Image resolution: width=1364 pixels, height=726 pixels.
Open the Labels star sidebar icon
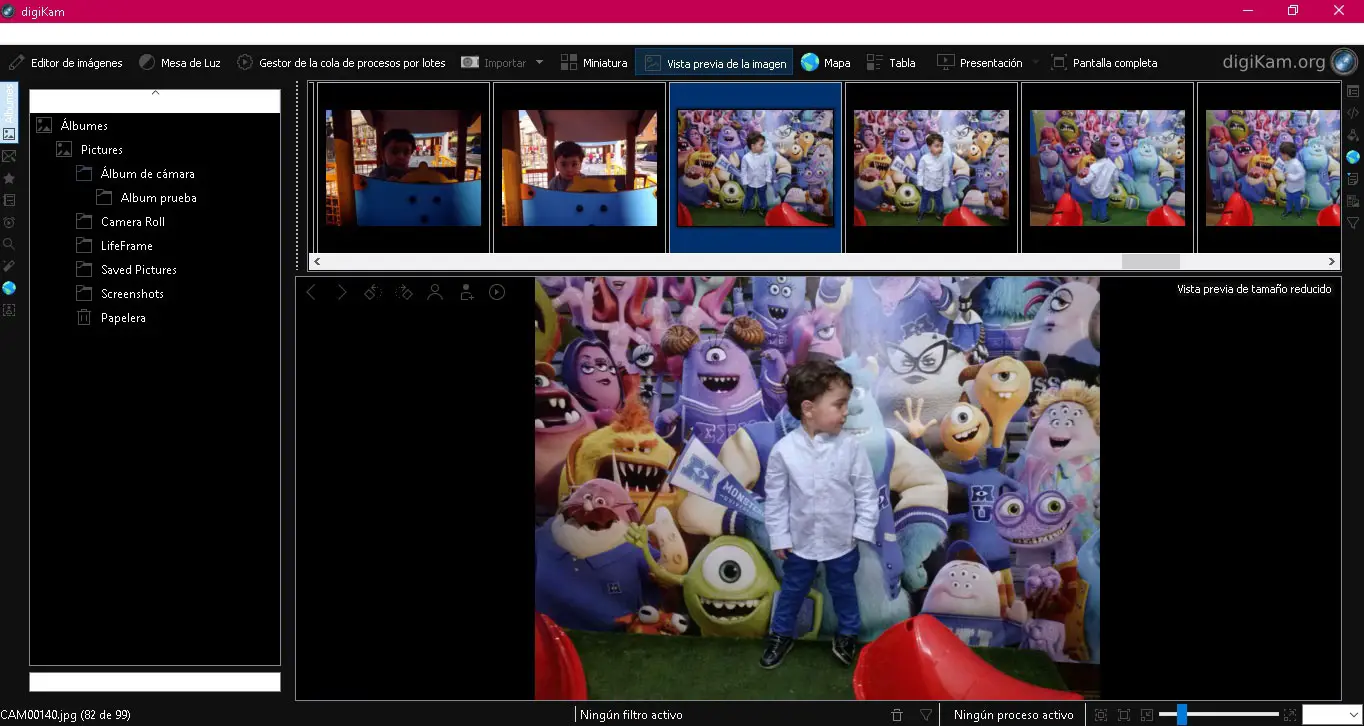click(x=9, y=178)
